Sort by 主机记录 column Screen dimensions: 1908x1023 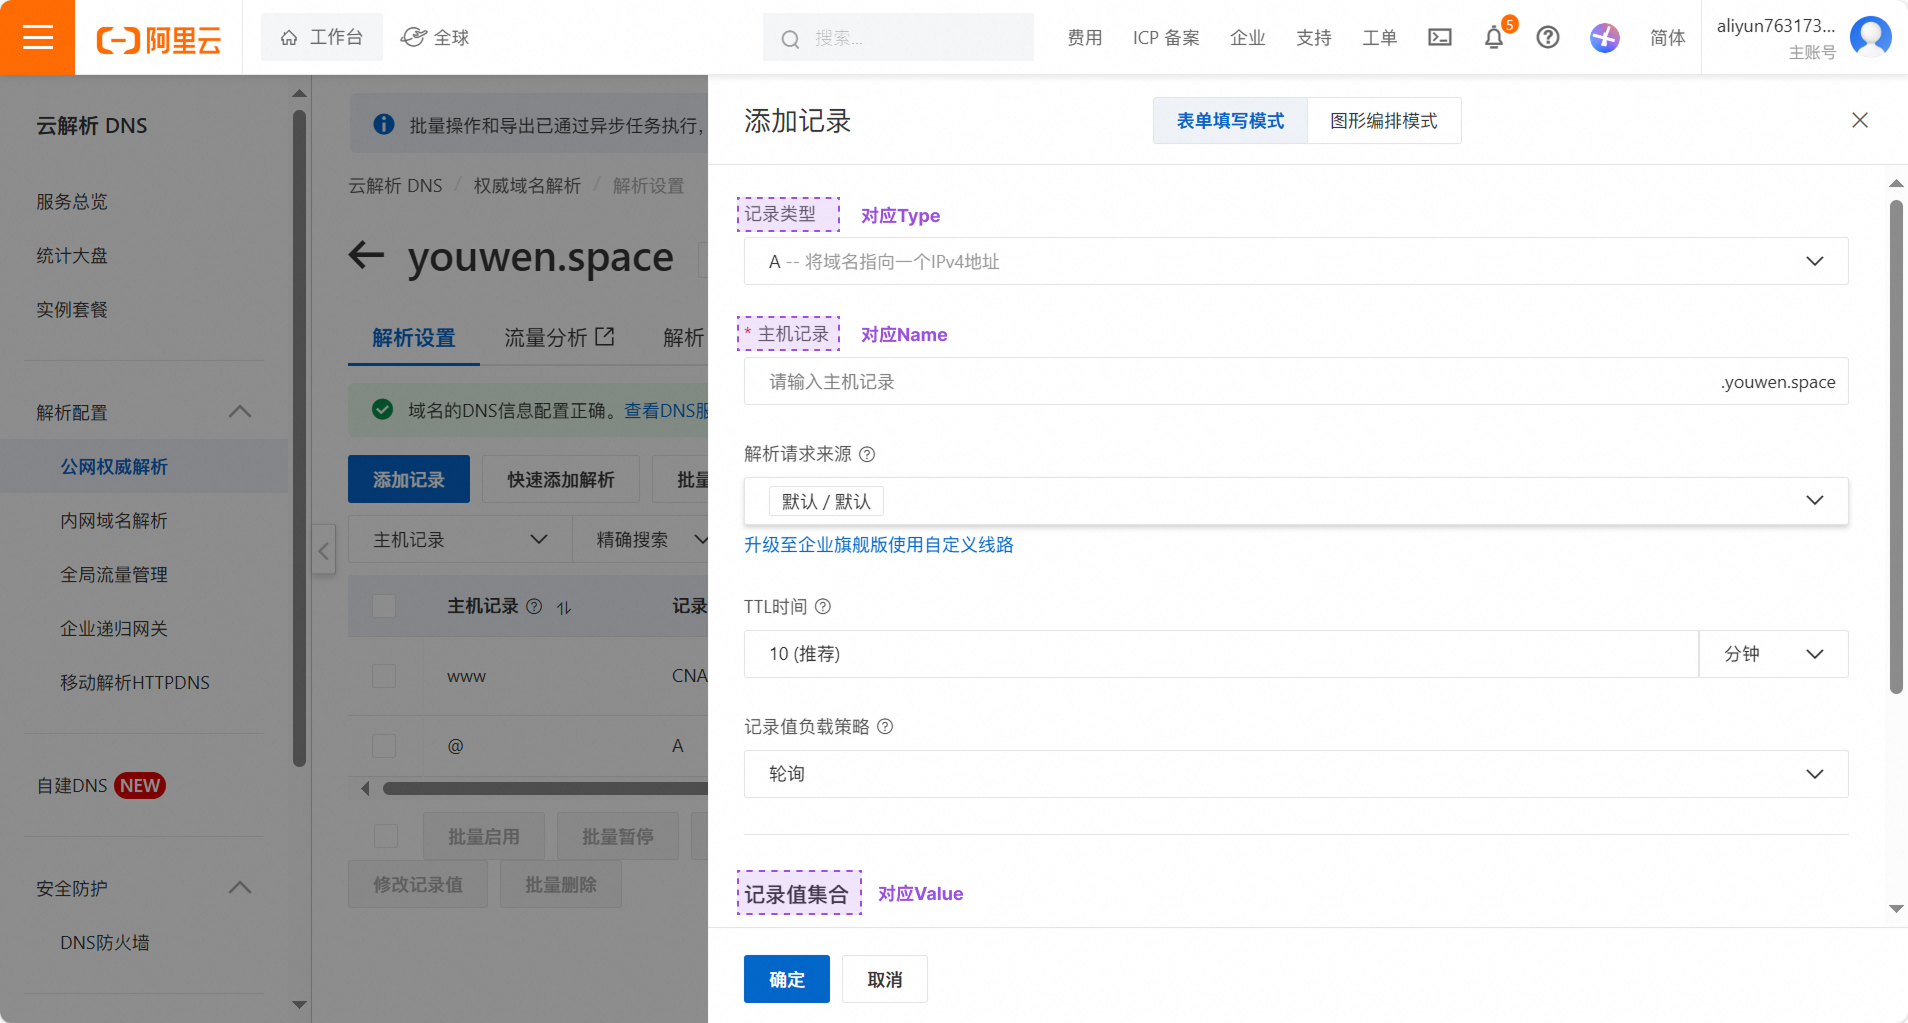pos(564,607)
